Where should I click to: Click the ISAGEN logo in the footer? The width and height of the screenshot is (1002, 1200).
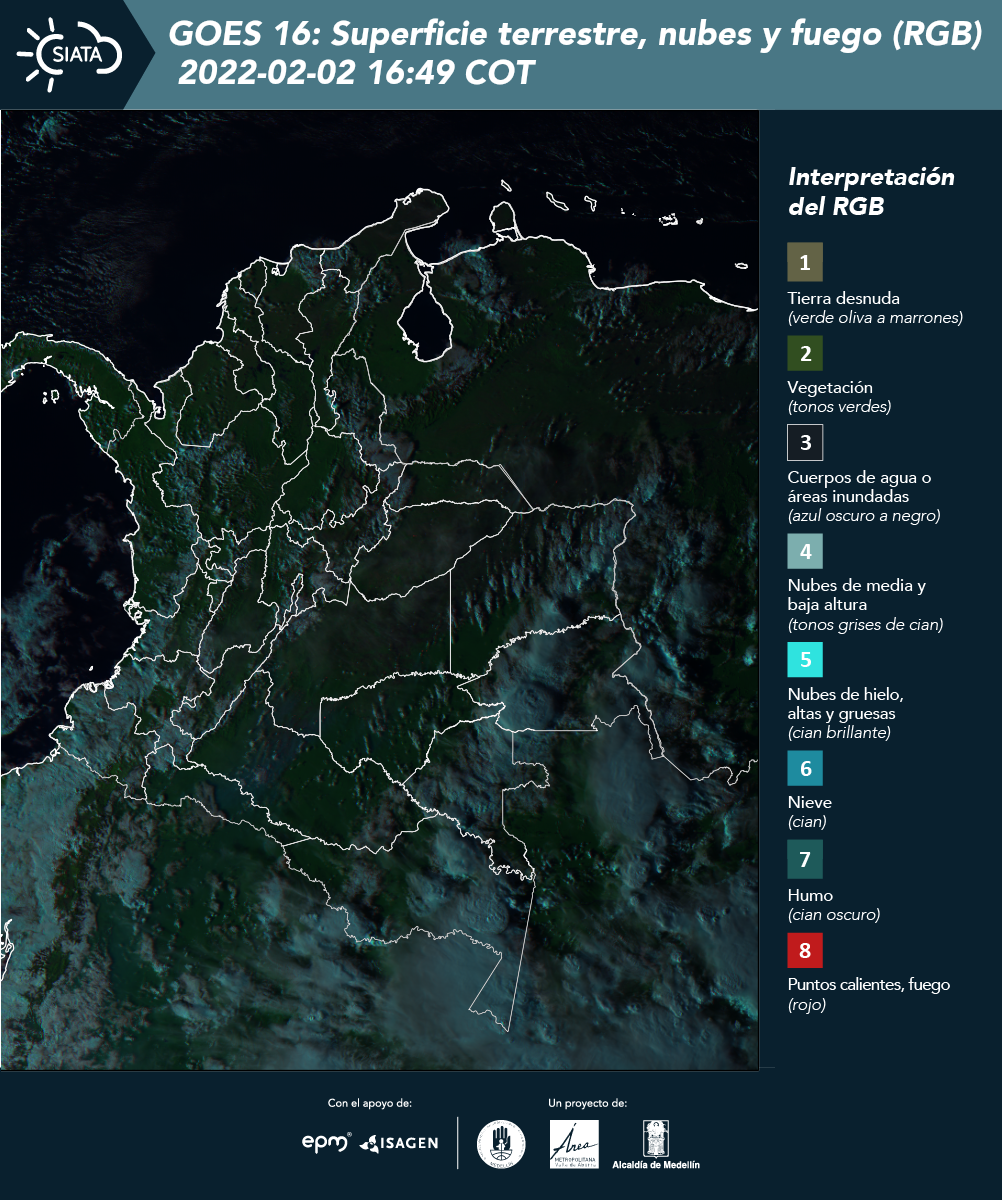pyautogui.click(x=399, y=1143)
